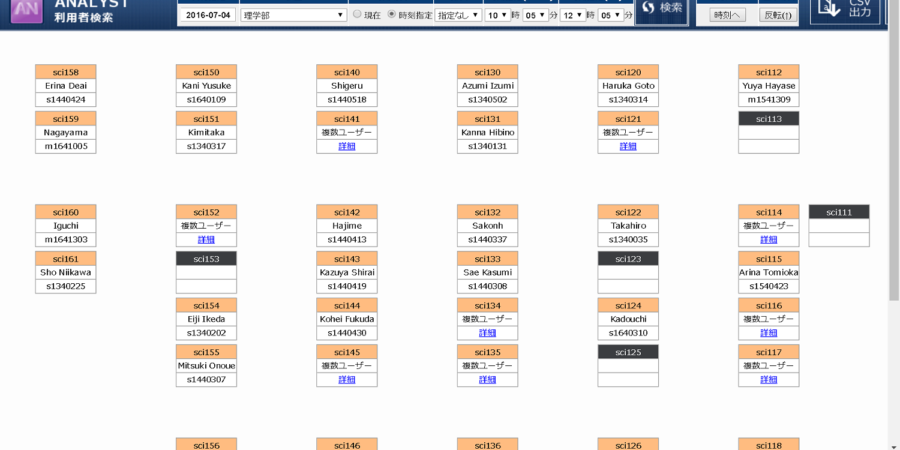Click the 検索 search button
This screenshot has width=900, height=450.
coord(661,10)
